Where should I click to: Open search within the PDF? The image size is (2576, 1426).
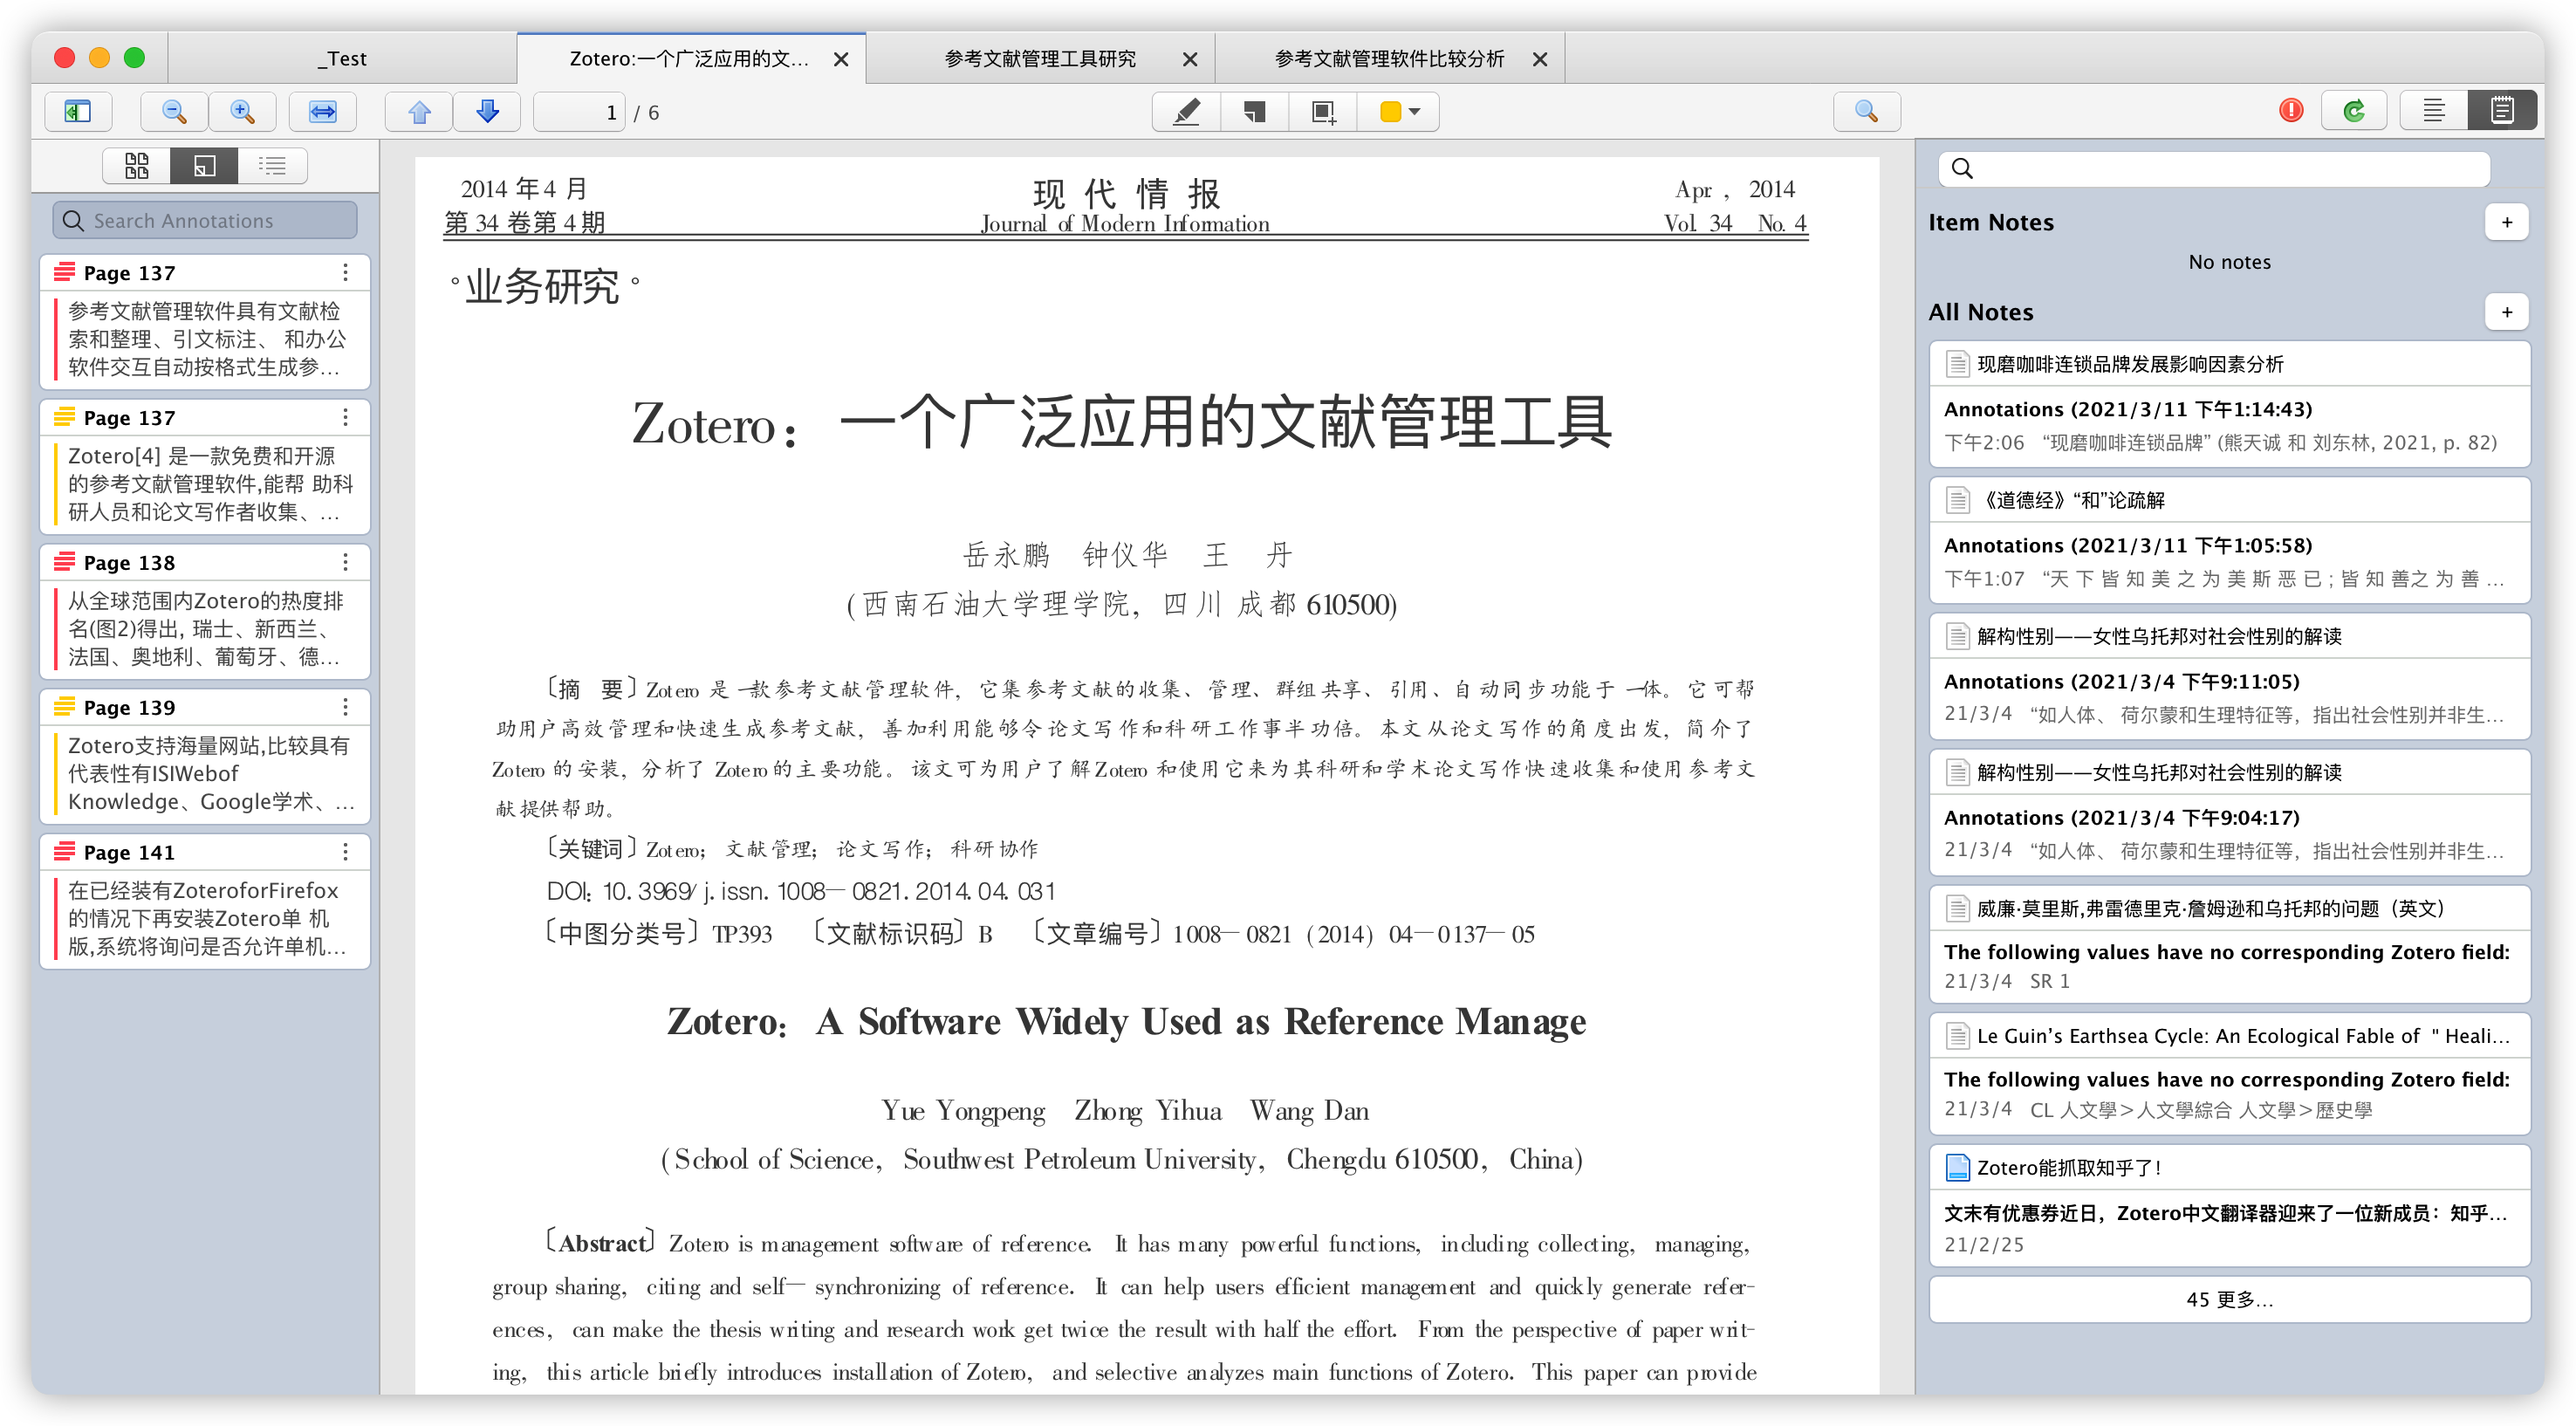point(1866,111)
